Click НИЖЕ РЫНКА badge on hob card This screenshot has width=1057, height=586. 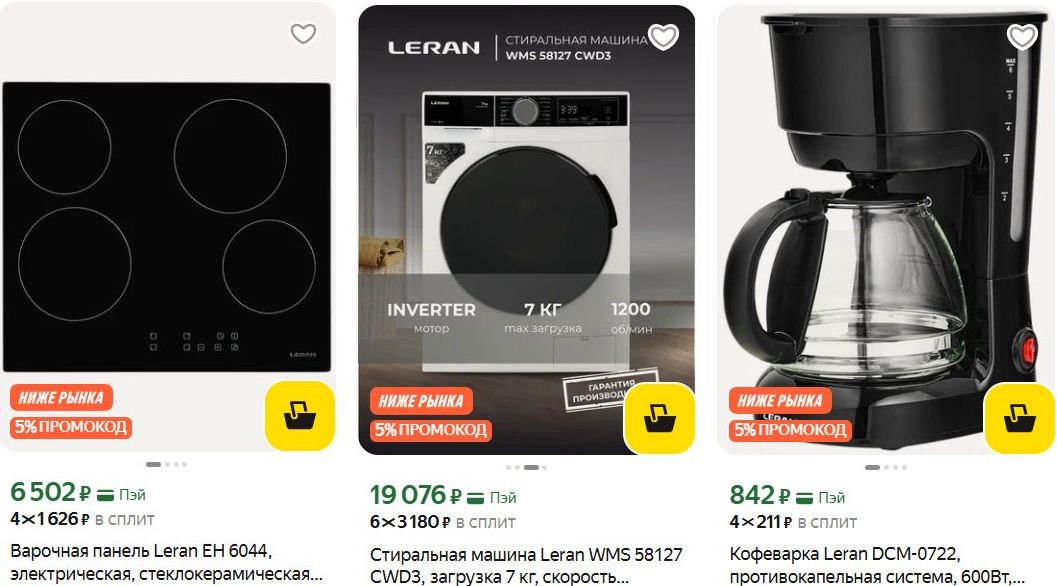(61, 398)
